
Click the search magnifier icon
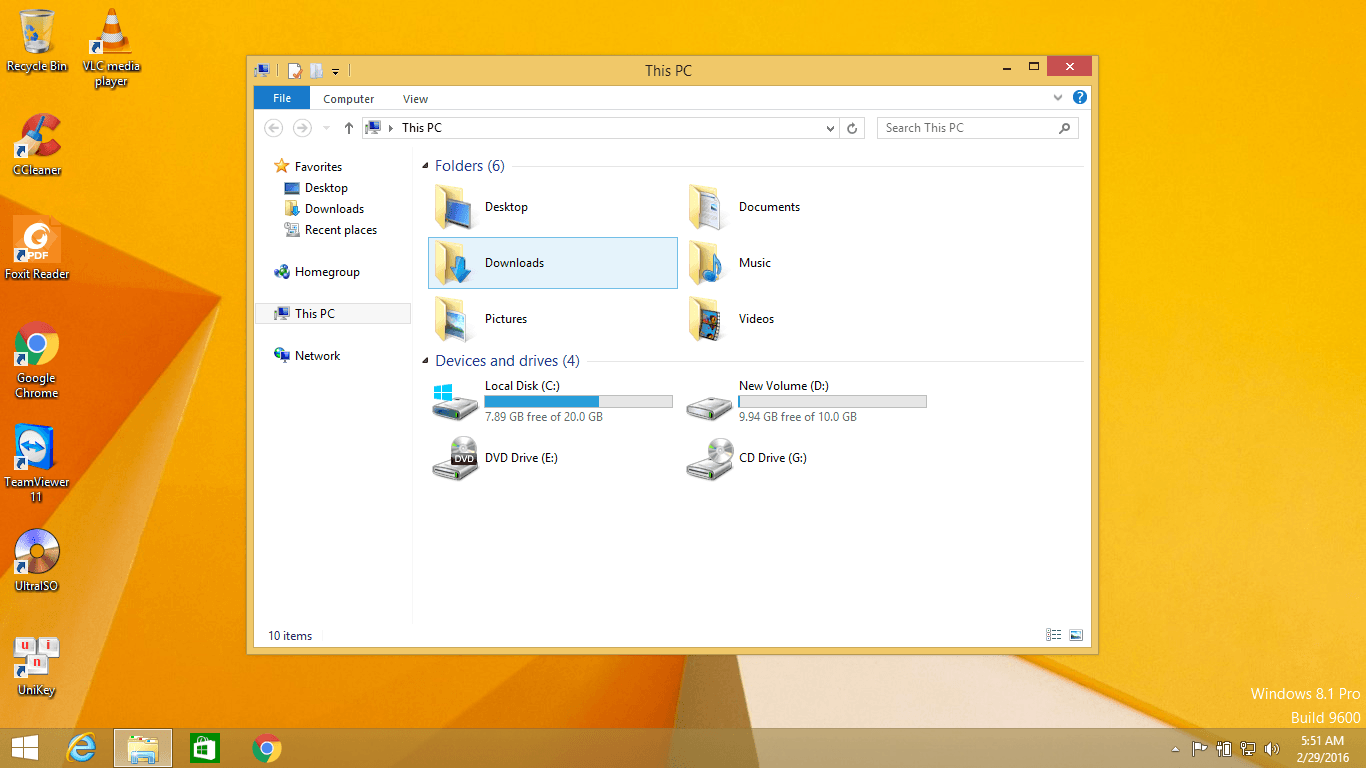[1064, 128]
